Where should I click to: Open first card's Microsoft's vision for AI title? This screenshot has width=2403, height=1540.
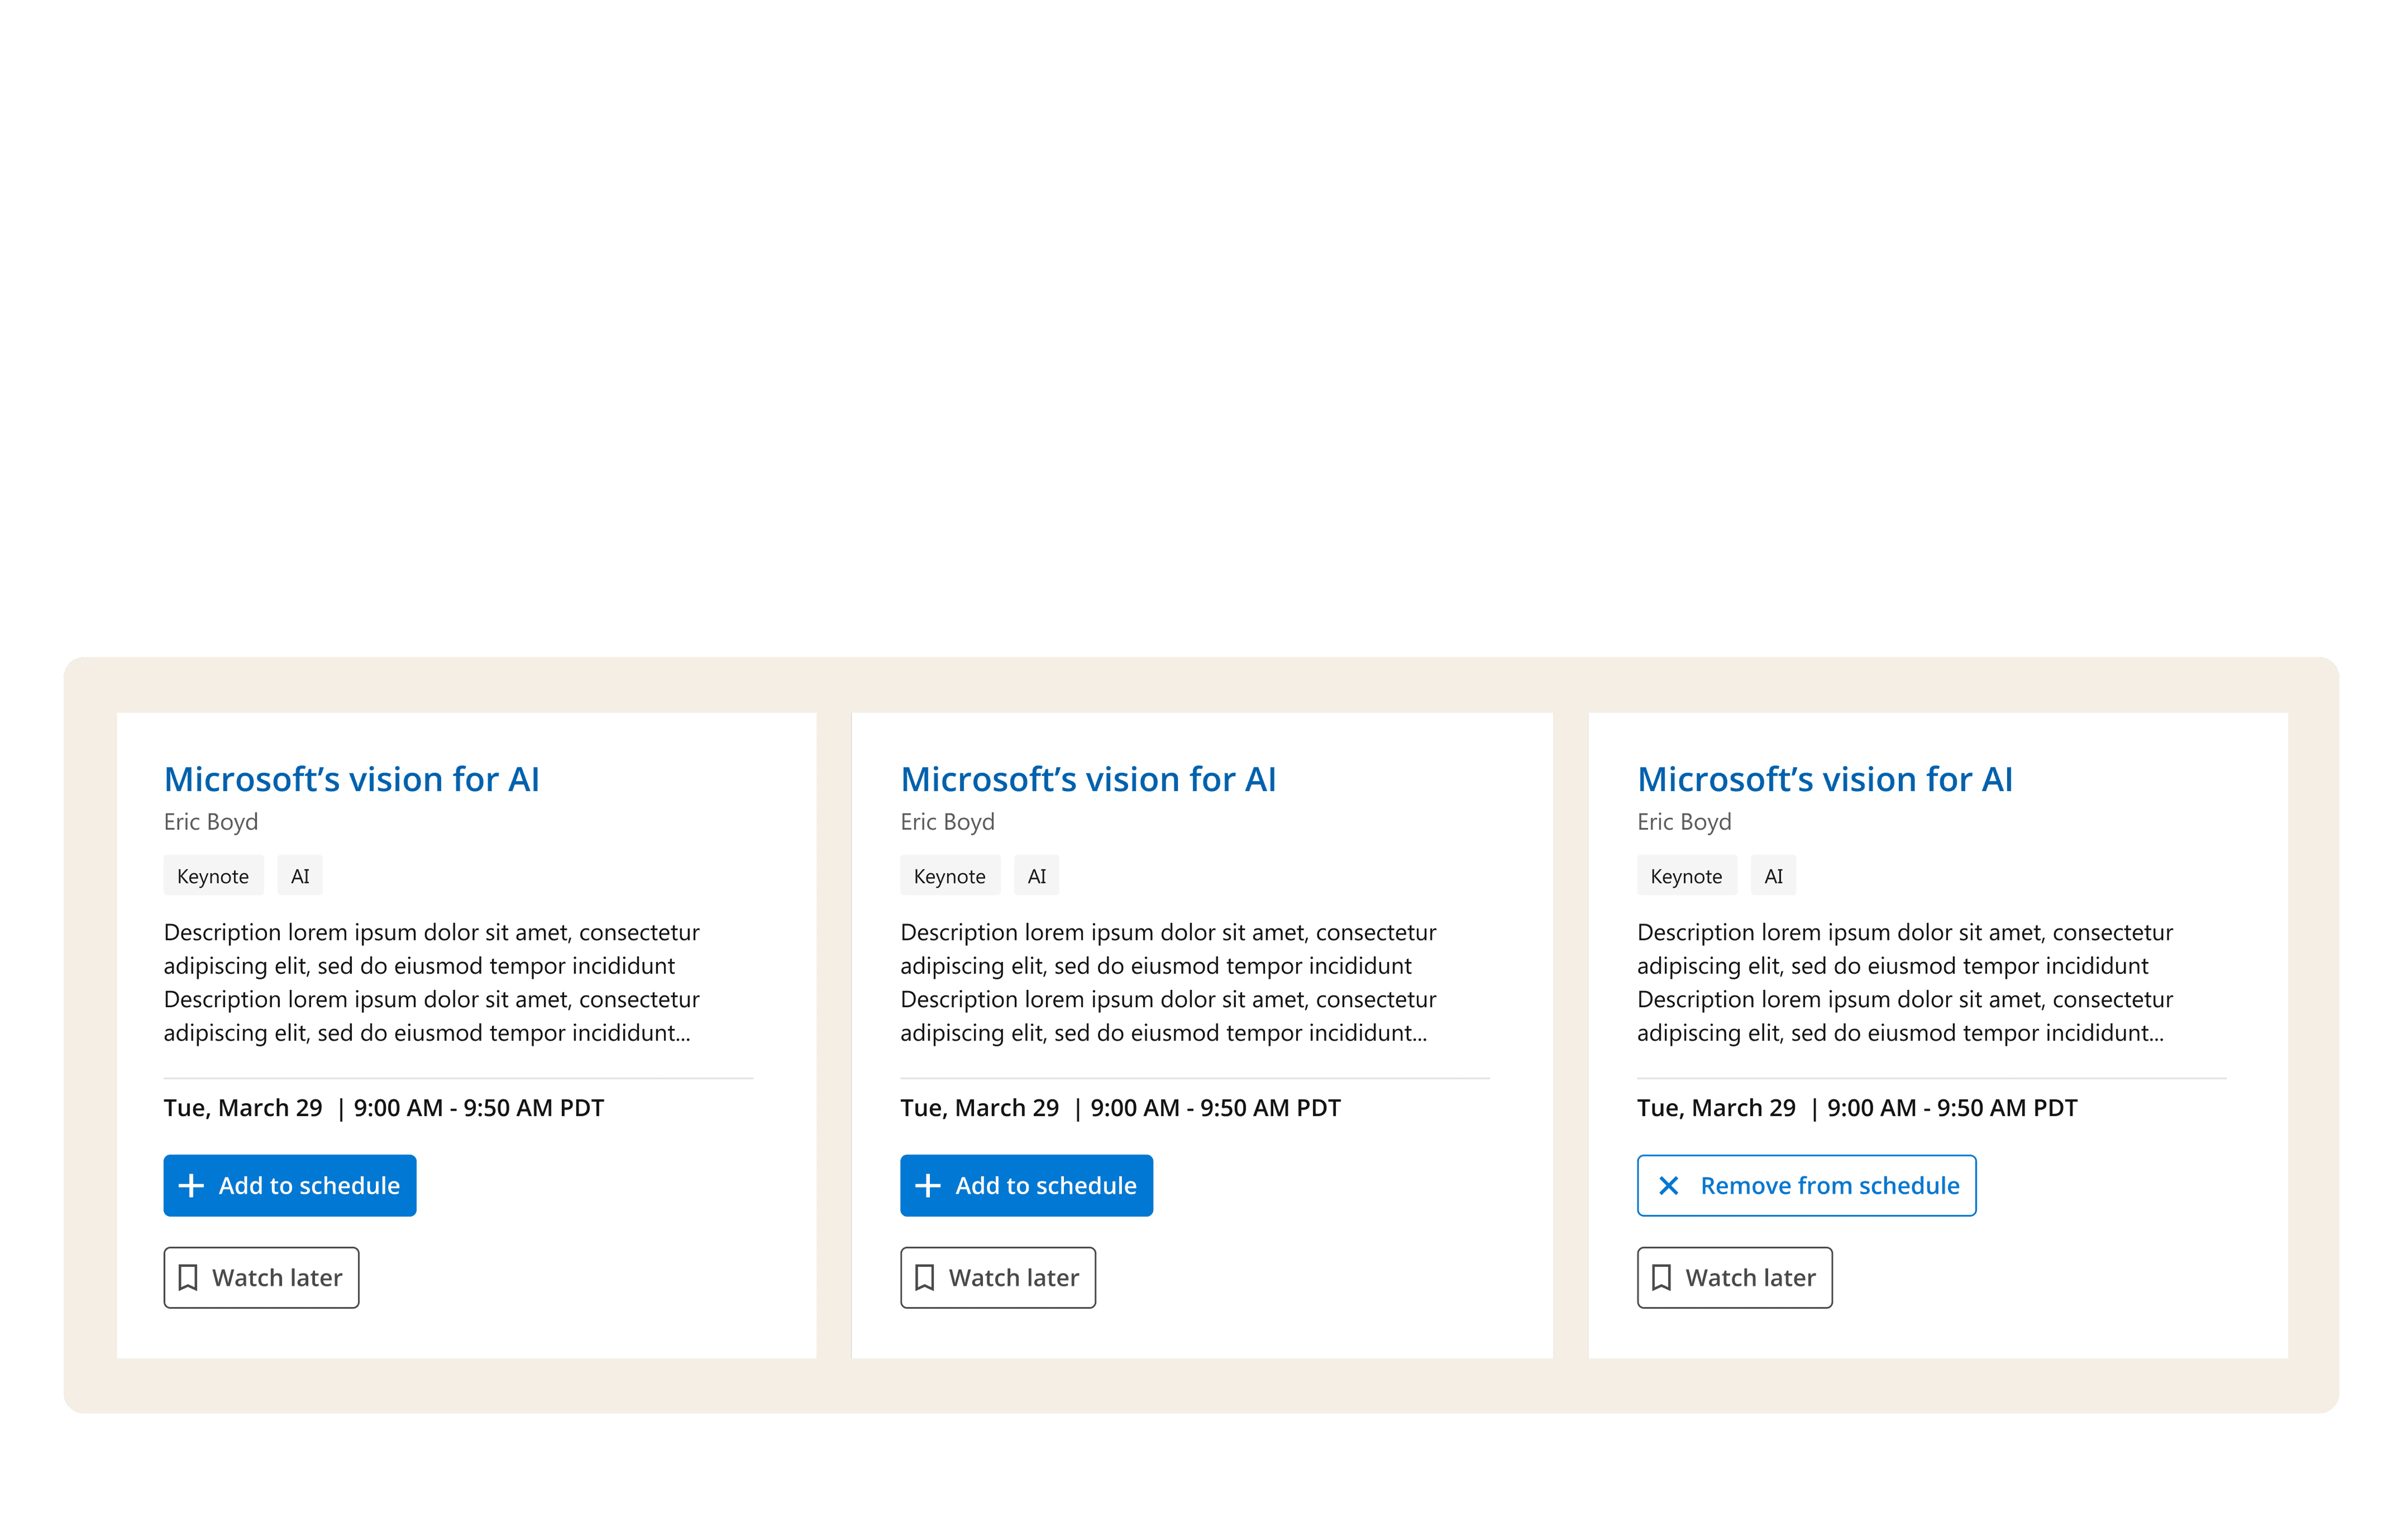[x=351, y=780]
